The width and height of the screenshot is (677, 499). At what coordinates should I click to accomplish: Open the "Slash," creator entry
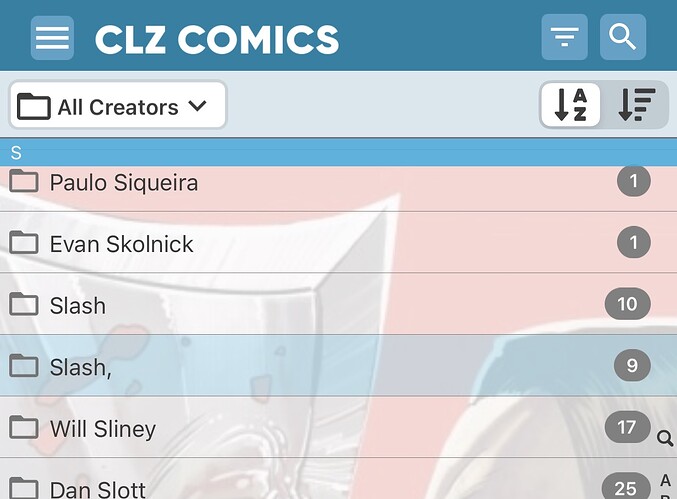click(80, 367)
